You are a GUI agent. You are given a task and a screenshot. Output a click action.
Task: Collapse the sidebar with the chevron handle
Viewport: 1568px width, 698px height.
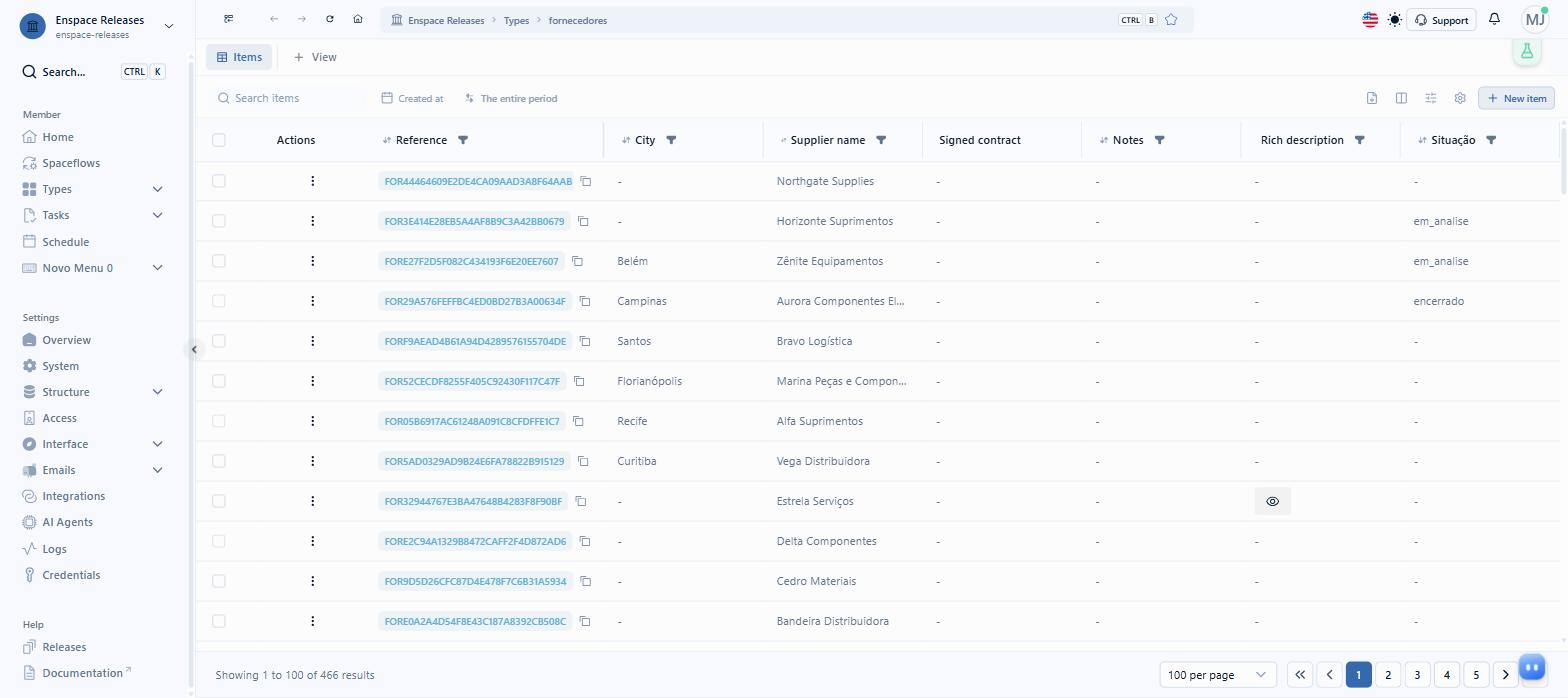194,349
